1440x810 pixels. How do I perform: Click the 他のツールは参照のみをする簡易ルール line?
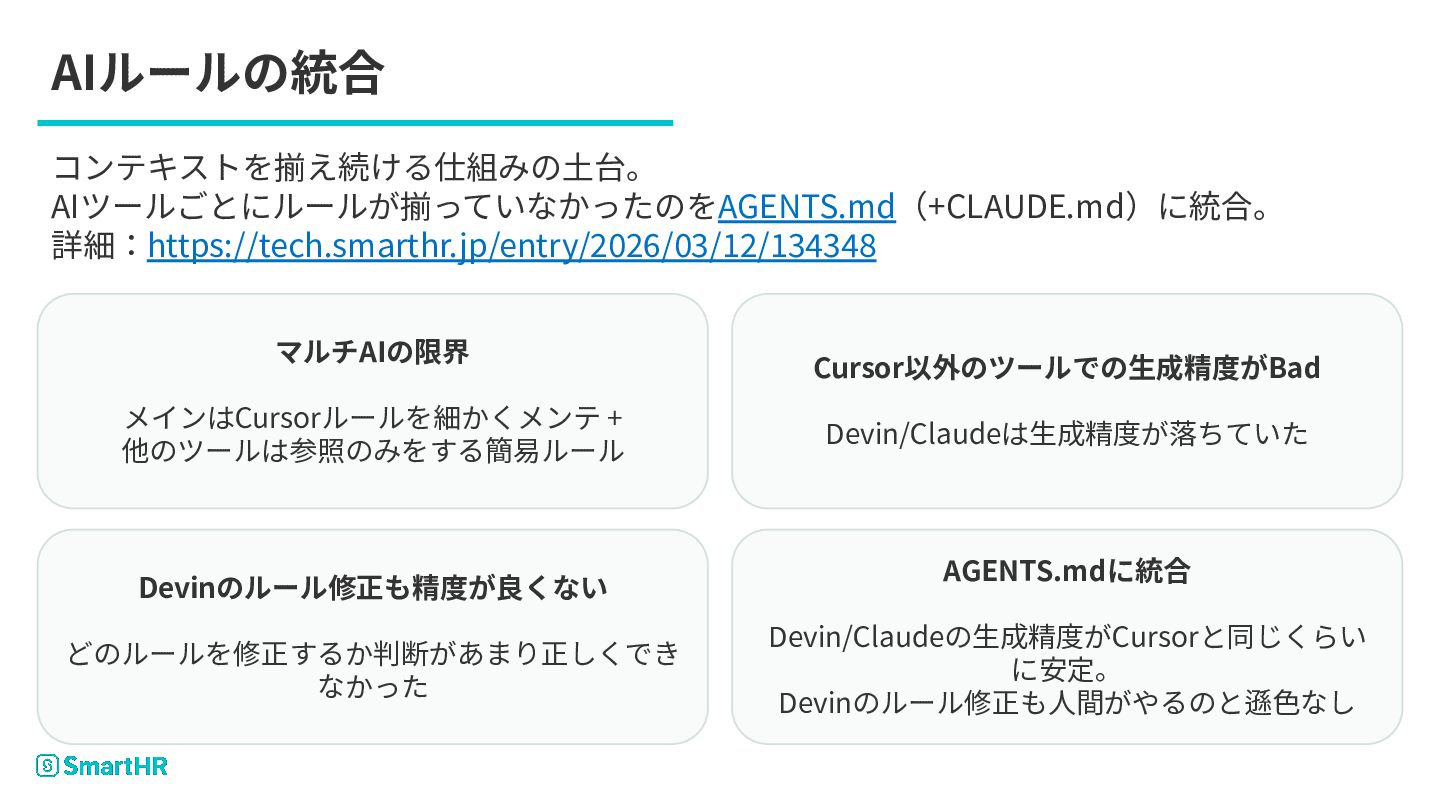click(x=372, y=450)
